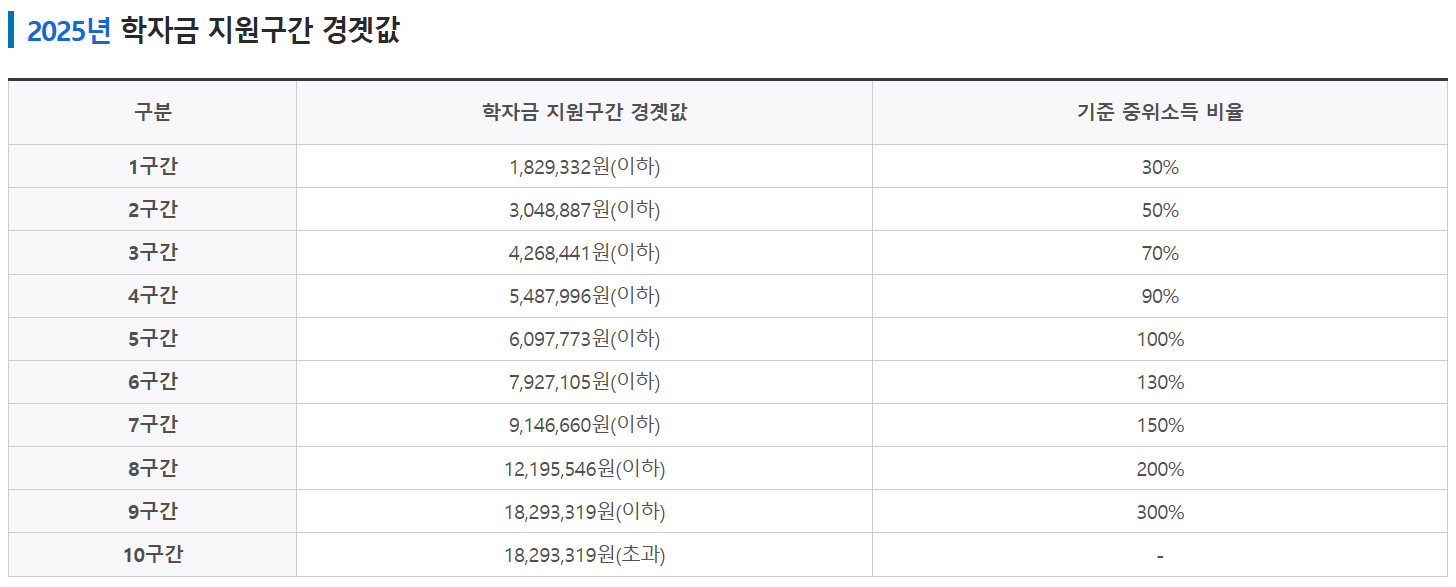Select the value 9,146,660원(이하)
1456x587 pixels.
pyautogui.click(x=584, y=425)
